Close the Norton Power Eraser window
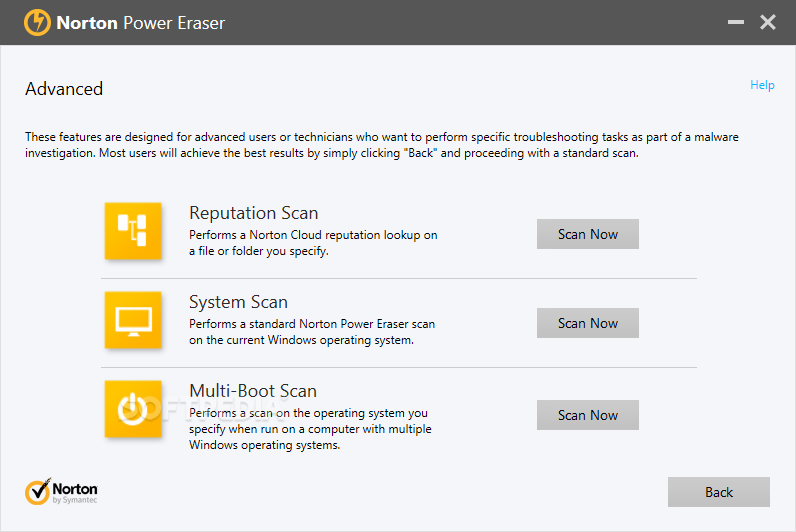The width and height of the screenshot is (796, 532). (768, 22)
